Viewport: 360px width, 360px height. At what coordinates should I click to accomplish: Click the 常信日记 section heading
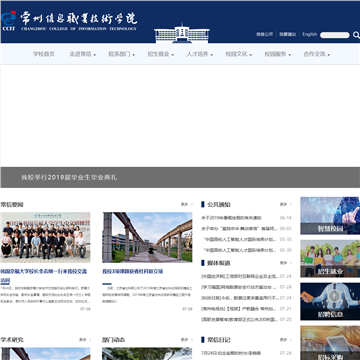pyautogui.click(x=219, y=340)
